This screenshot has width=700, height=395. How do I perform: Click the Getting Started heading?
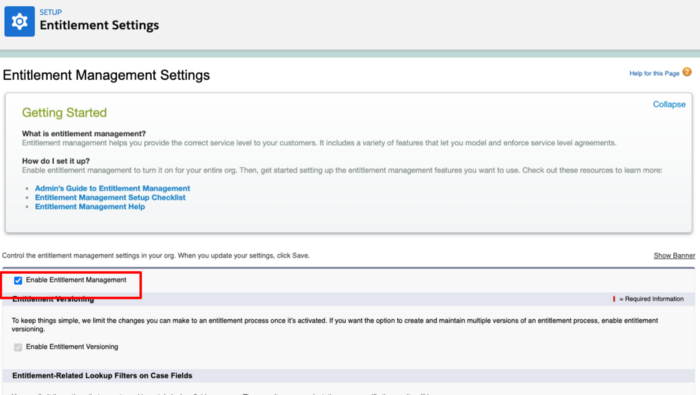(64, 112)
